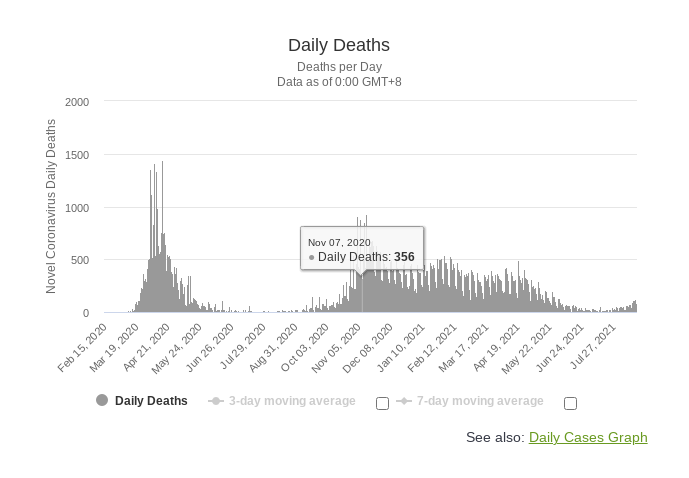Enable the checkbox after 7-day moving average
The image size is (689, 478).
[x=570, y=403]
